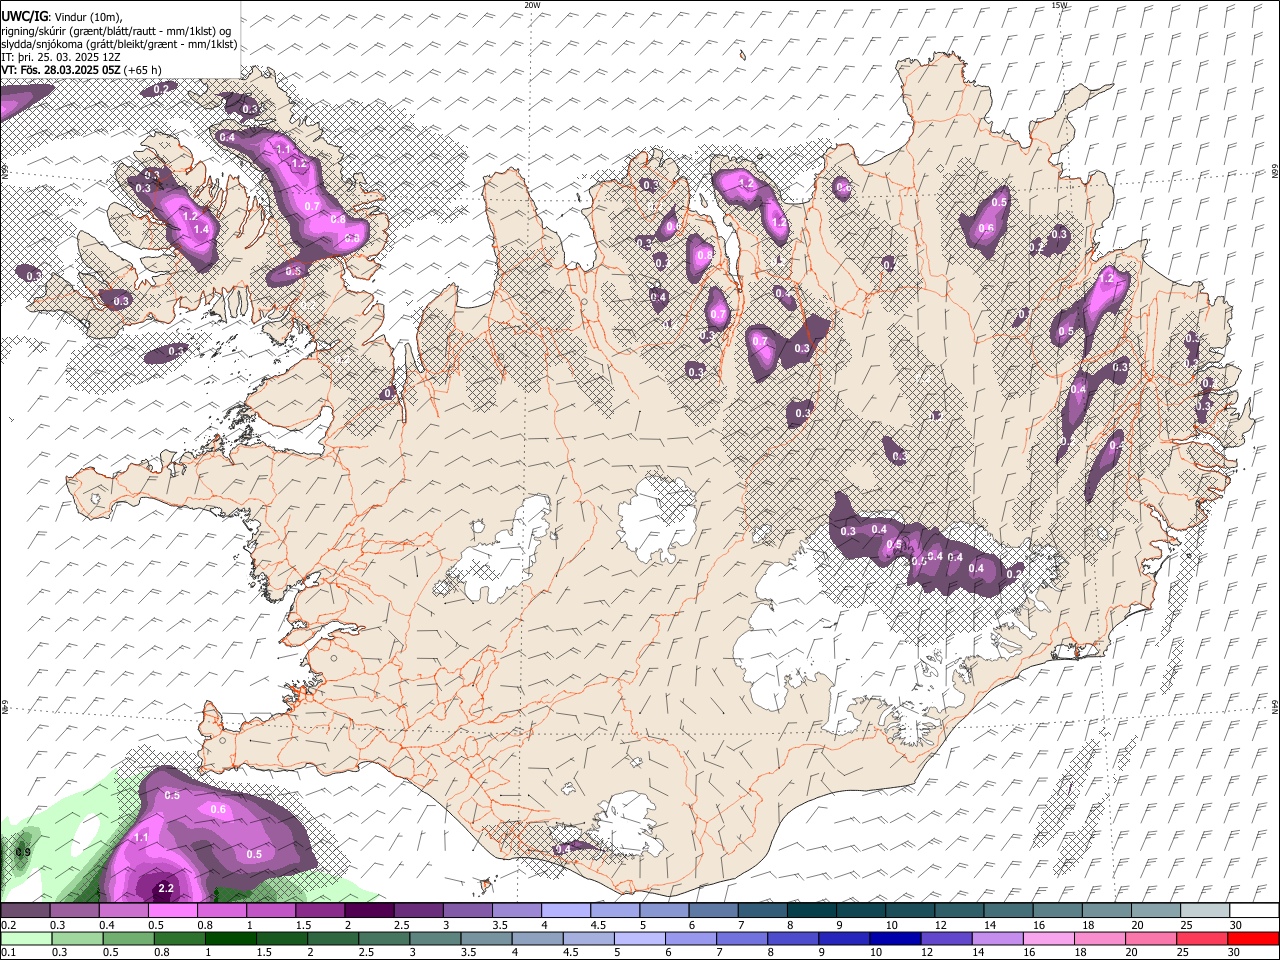Click the pale green first rain-scale swatch

point(26,938)
